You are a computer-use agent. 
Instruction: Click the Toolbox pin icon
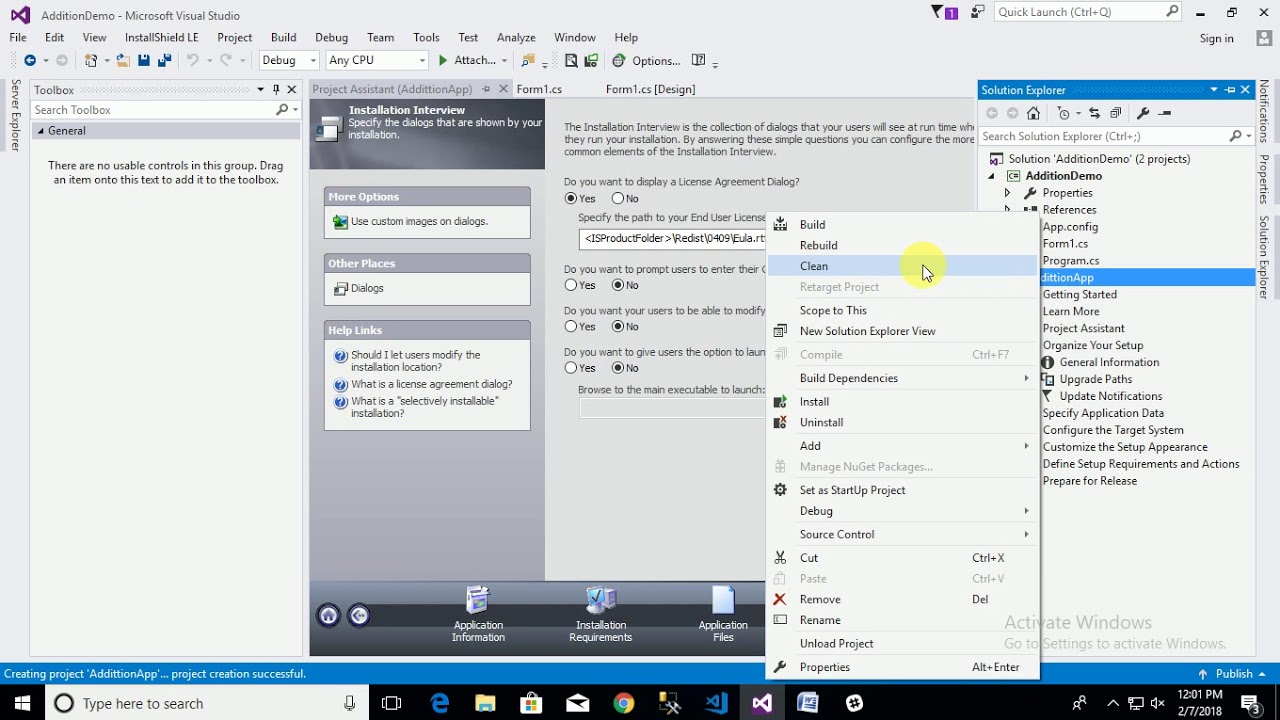[276, 90]
